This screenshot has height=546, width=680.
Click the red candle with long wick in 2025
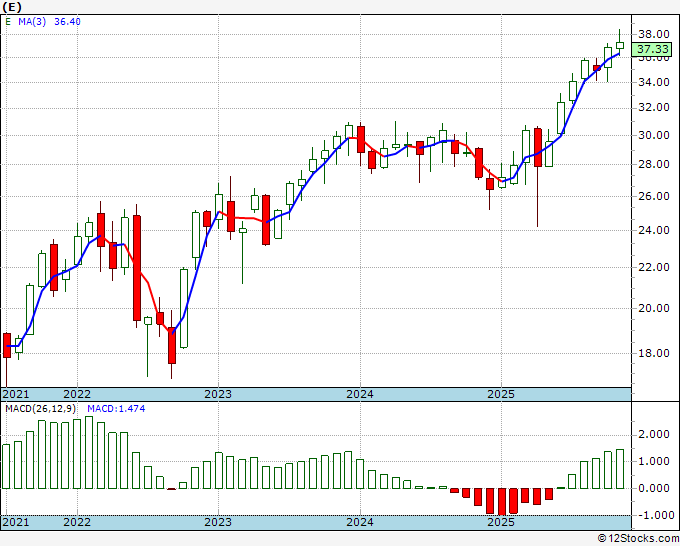pos(538,147)
